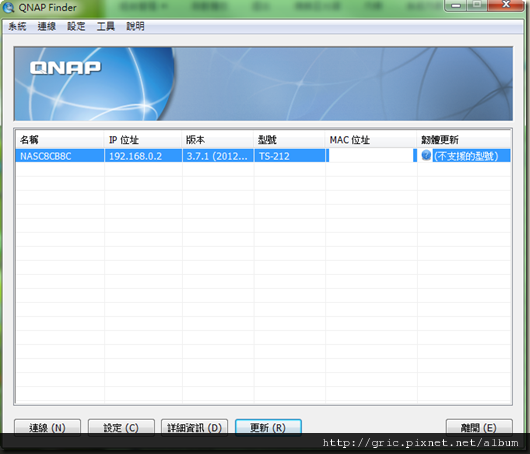
Task: Close the QNAP Finder window
Action: 506,5
